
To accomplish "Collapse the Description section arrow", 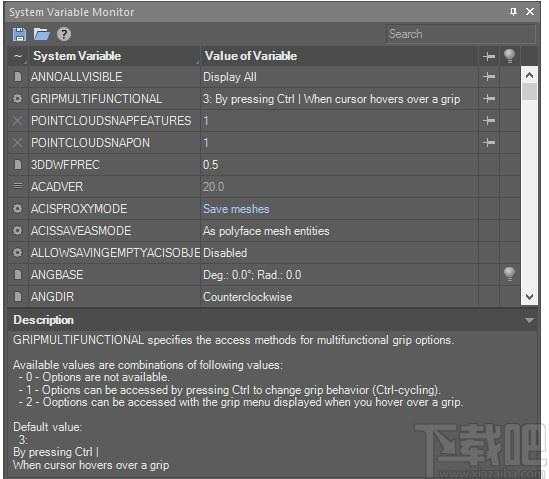I will (x=529, y=320).
